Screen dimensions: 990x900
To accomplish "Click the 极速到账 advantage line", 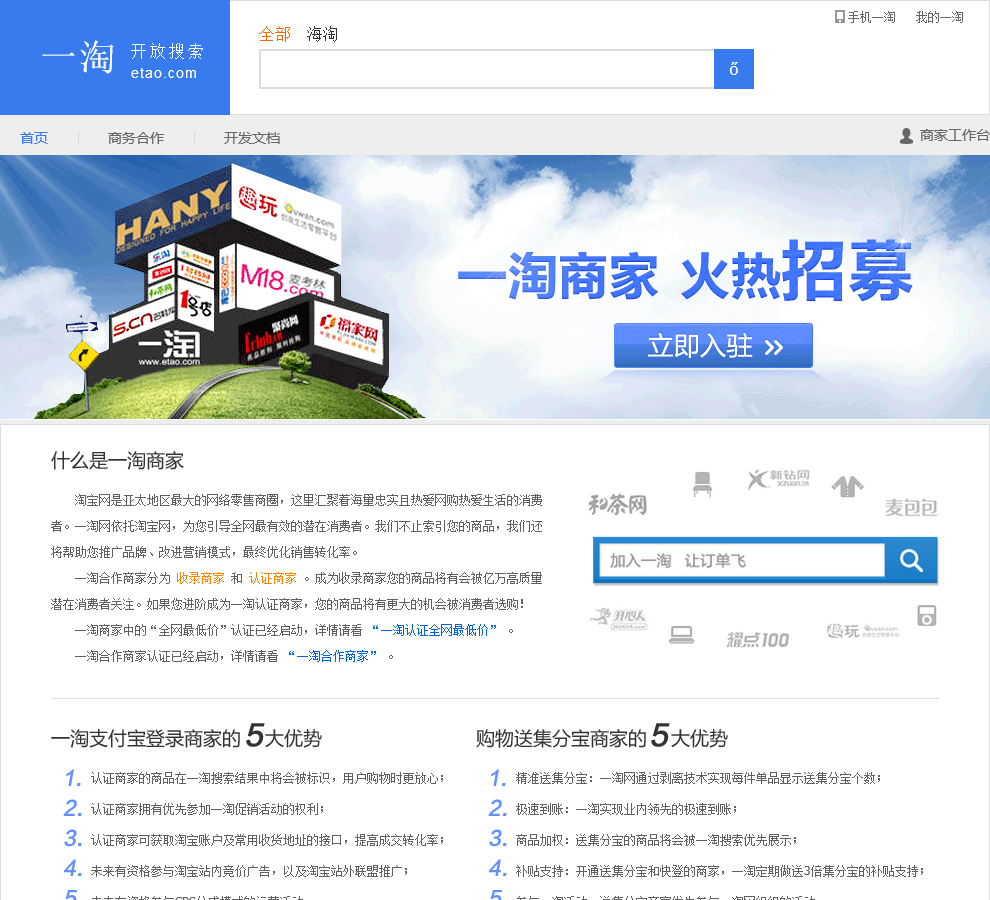I will [626, 809].
